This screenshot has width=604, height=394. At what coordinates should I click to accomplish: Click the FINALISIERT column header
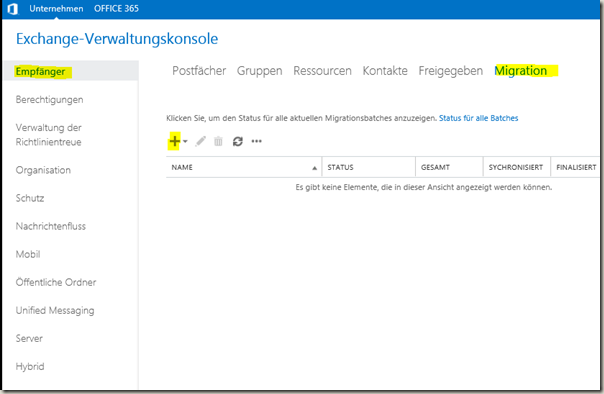pyautogui.click(x=576, y=168)
